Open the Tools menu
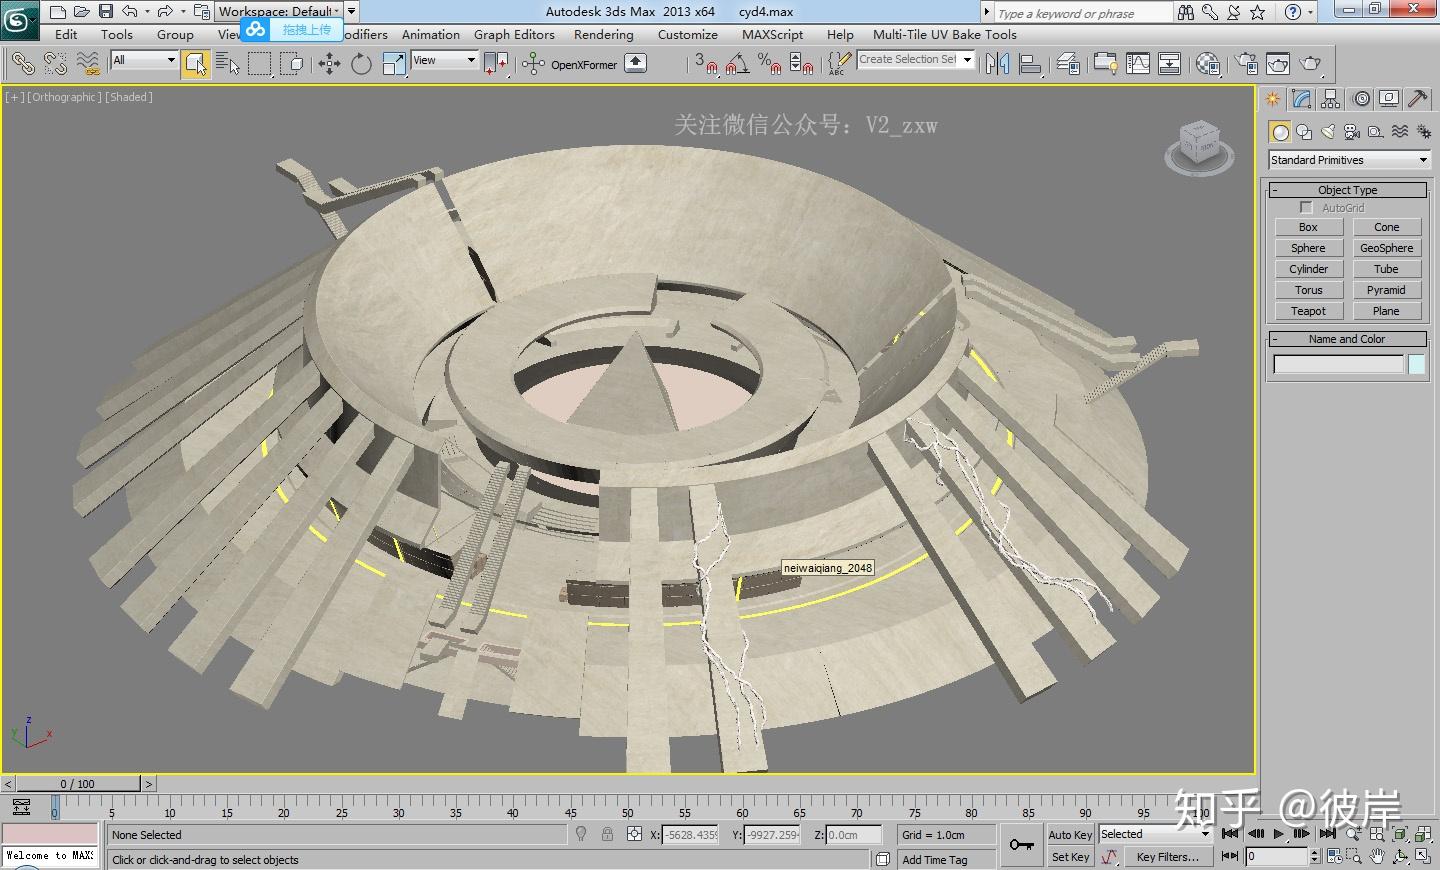1440x870 pixels. point(116,34)
